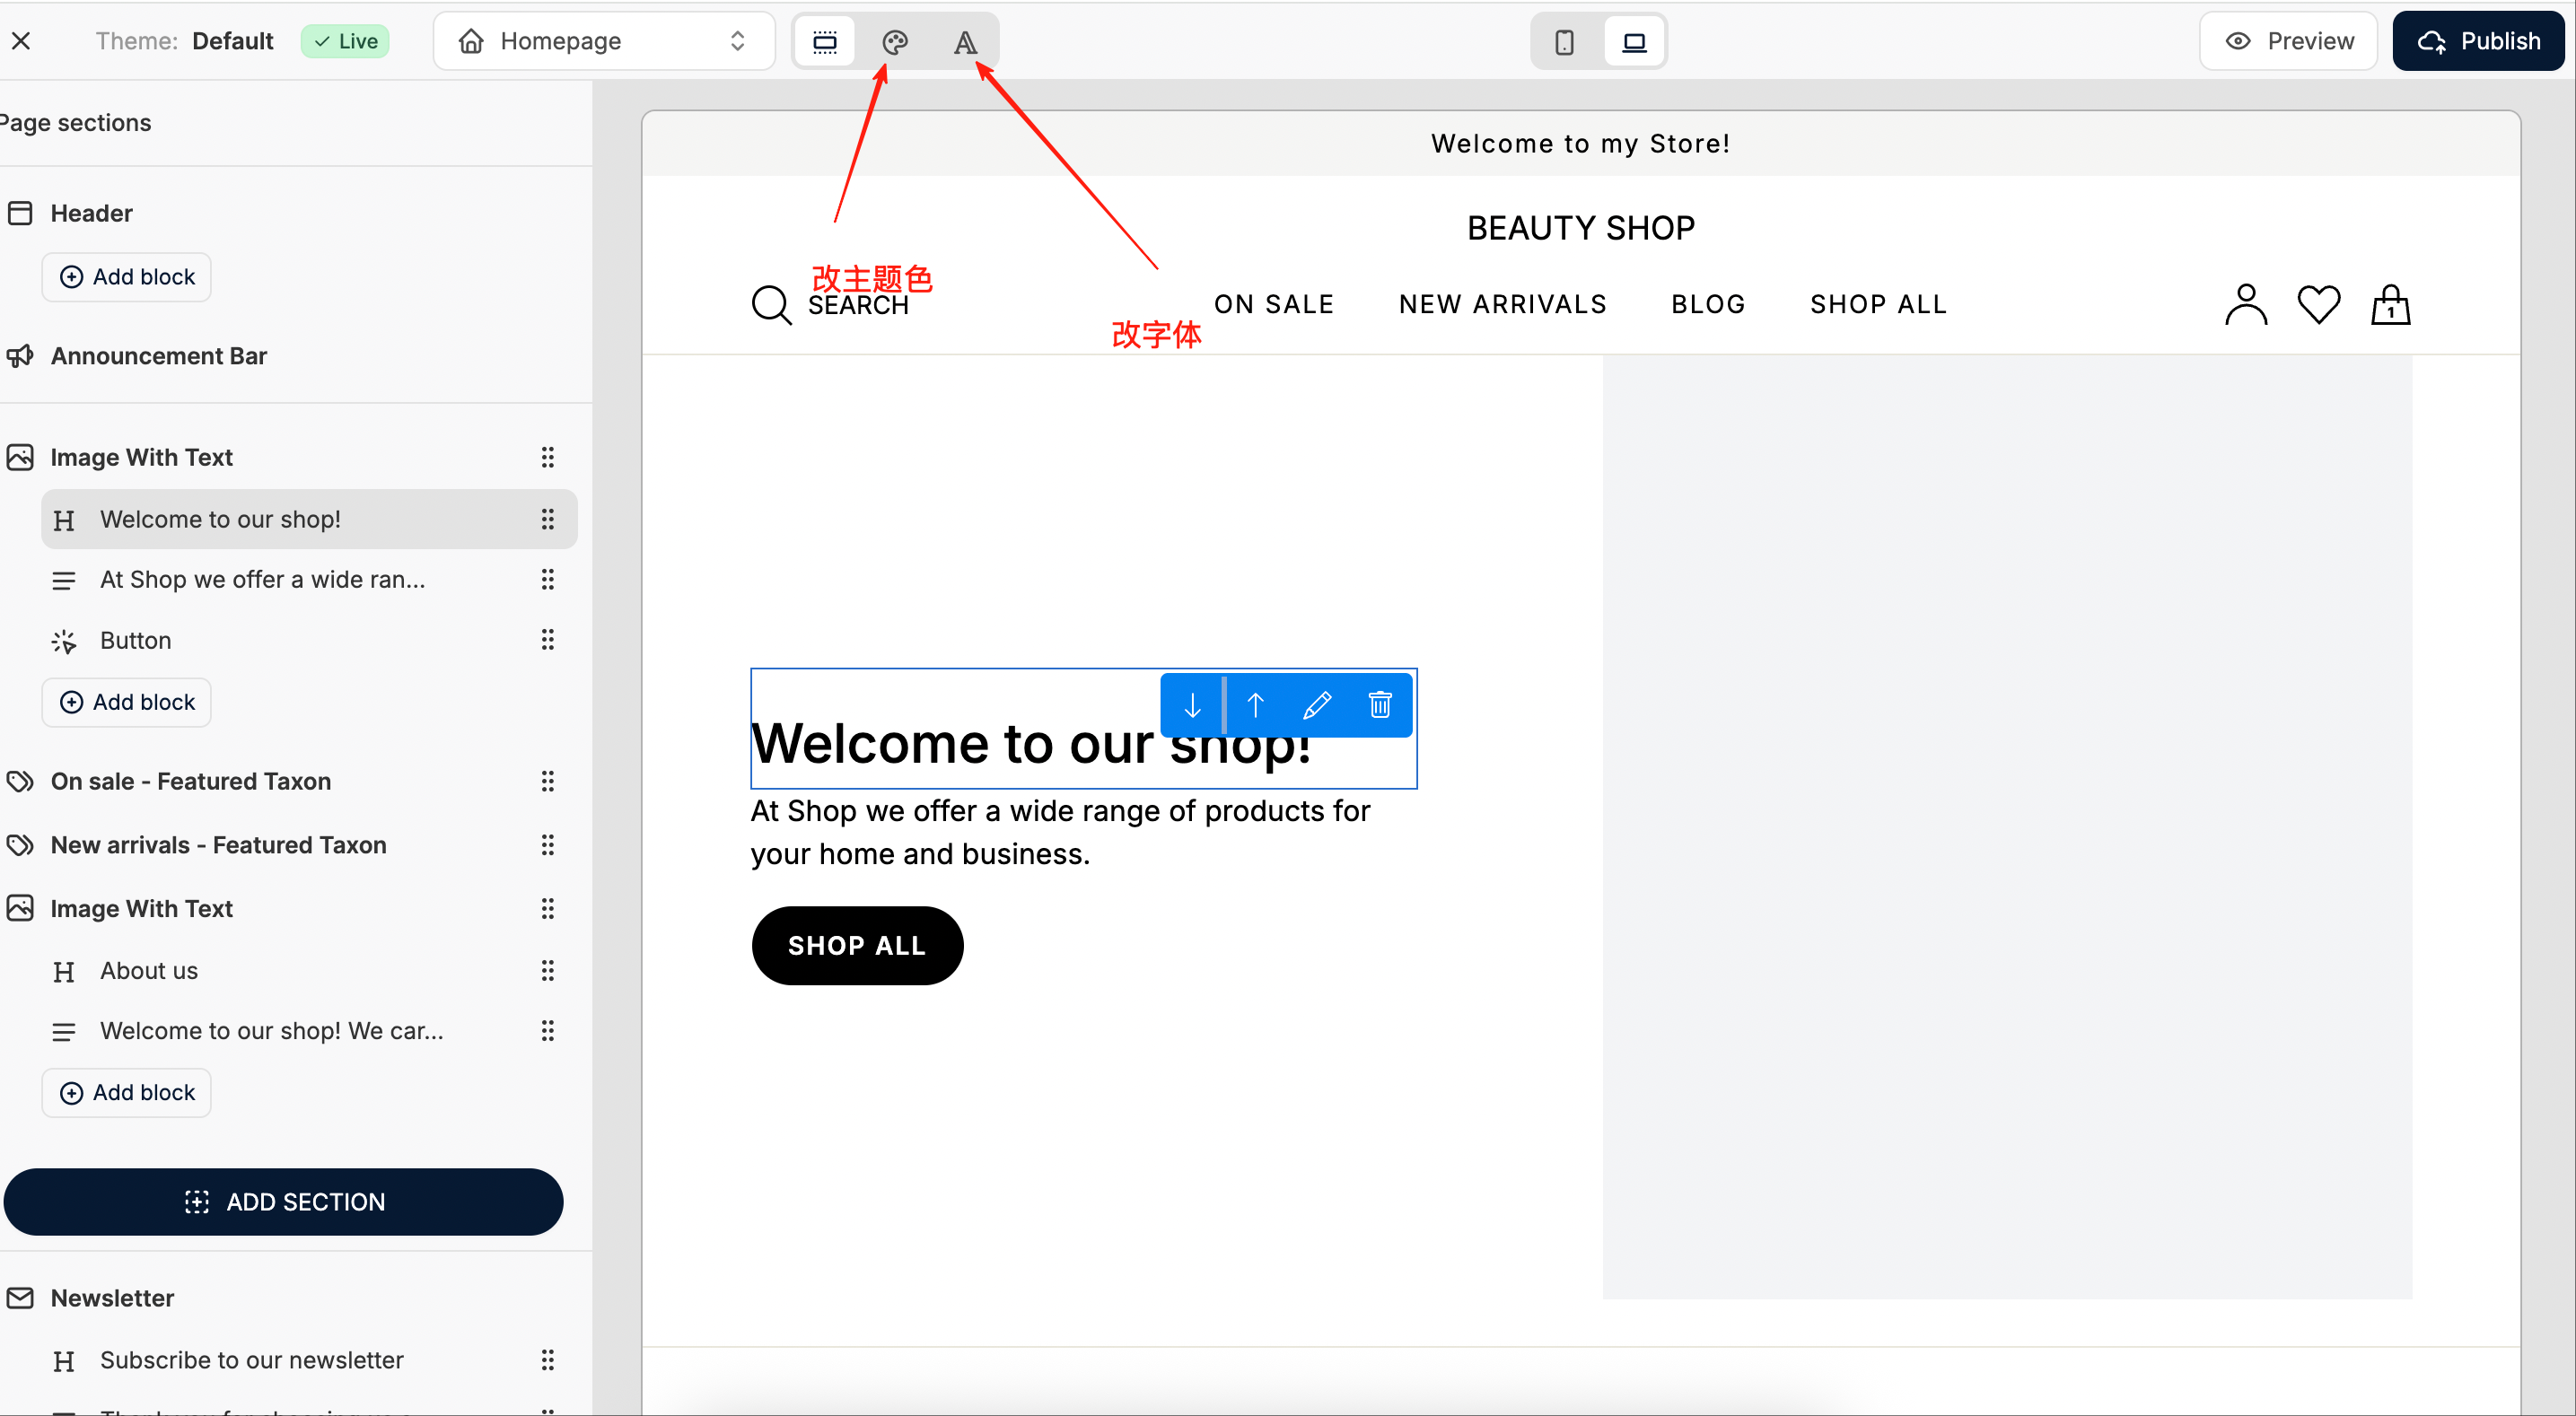This screenshot has width=2576, height=1416.
Task: Move block down with arrow icon
Action: (1192, 705)
